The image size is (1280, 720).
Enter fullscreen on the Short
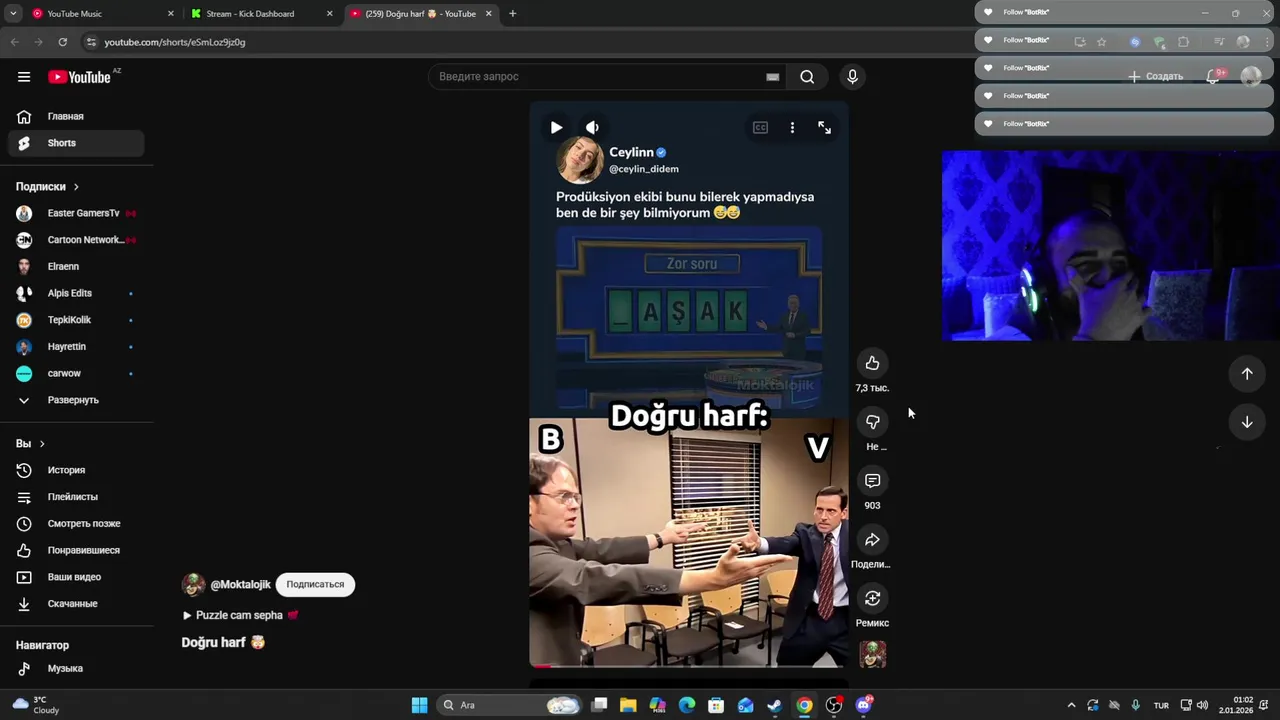824,127
